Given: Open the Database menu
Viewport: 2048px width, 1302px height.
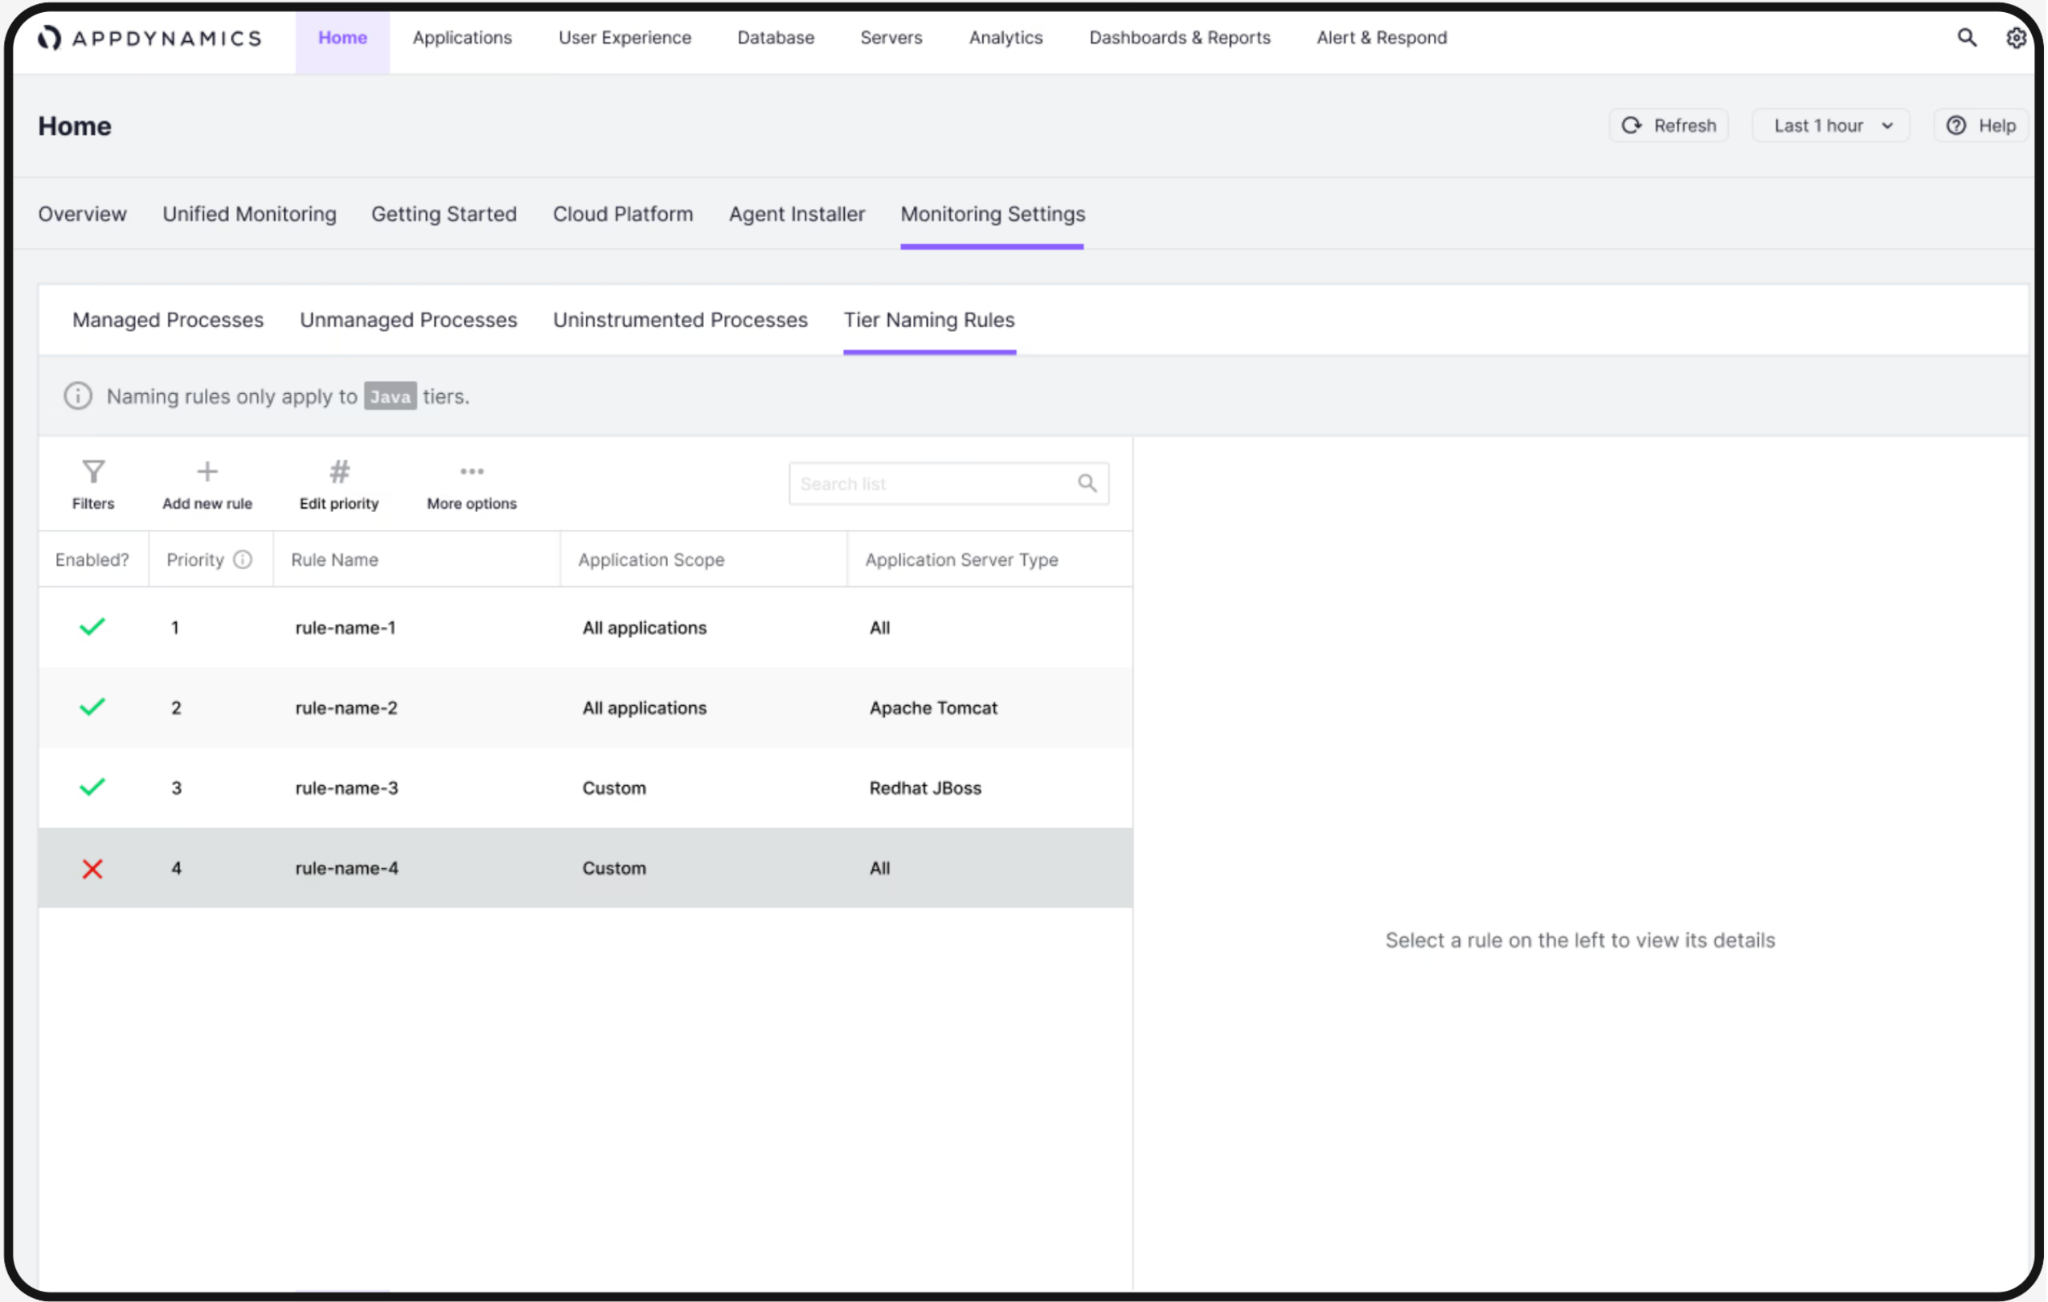Looking at the screenshot, I should pyautogui.click(x=776, y=38).
